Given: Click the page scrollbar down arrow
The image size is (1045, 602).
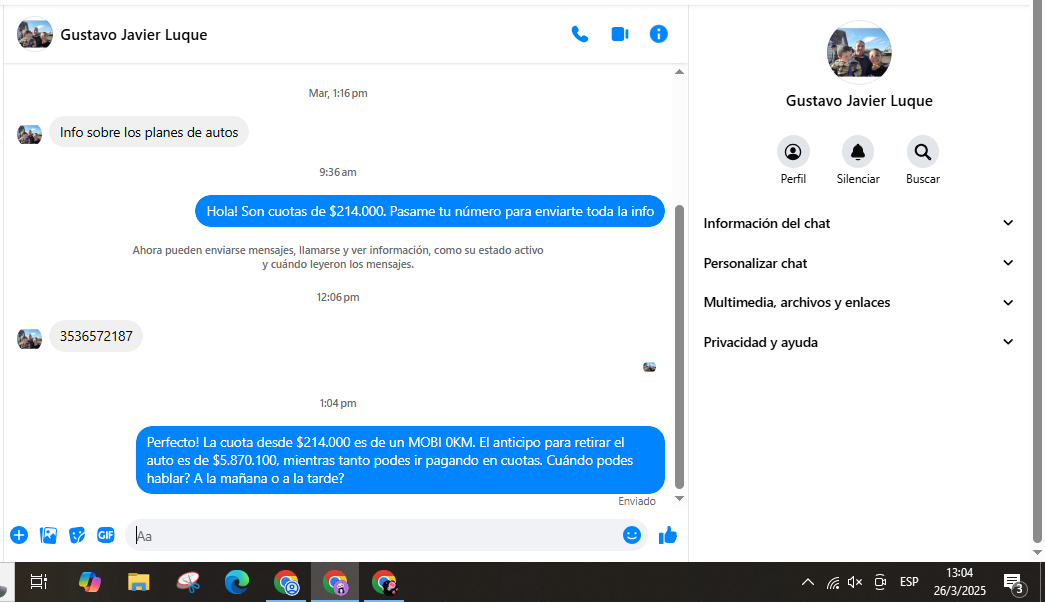Looking at the screenshot, I should pos(1037,553).
